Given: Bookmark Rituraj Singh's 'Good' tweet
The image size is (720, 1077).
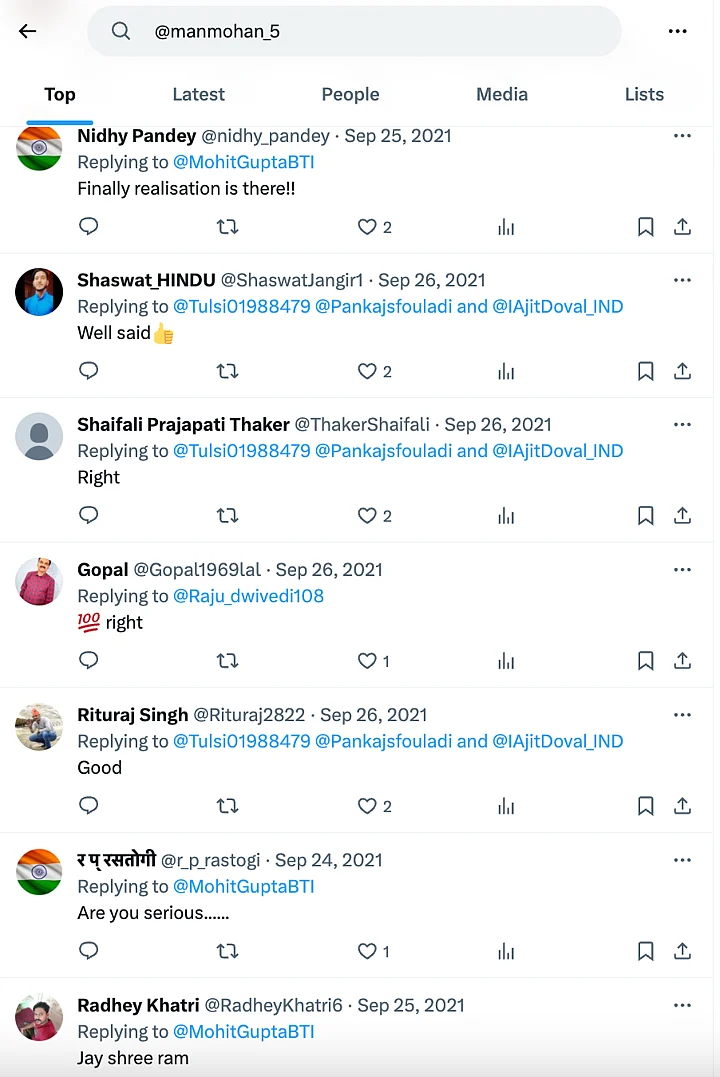Looking at the screenshot, I should point(646,806).
